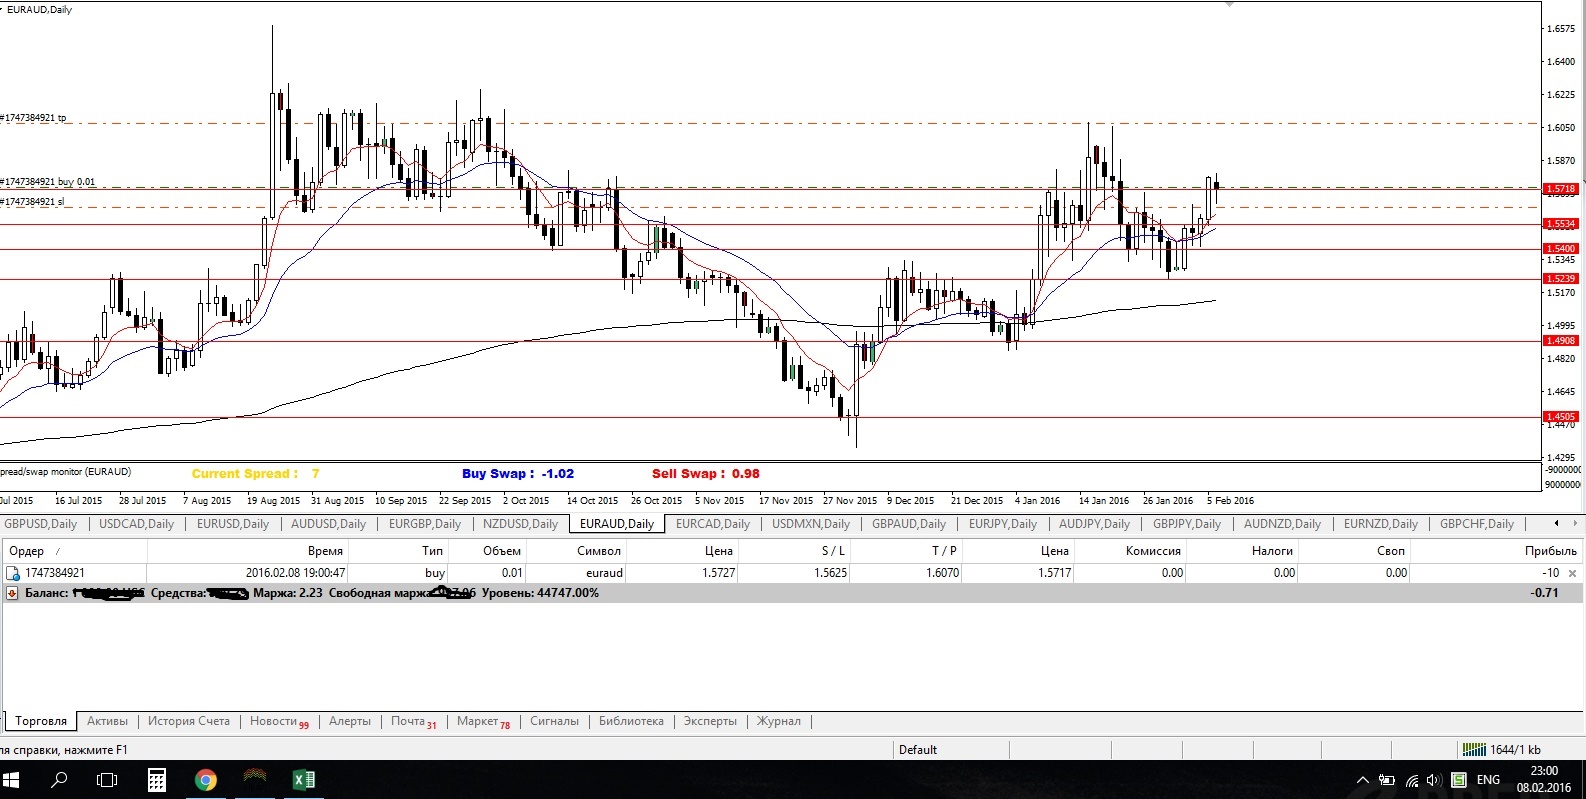Select the order icon beside ticket 1747384921
This screenshot has width=1586, height=799.
click(x=13, y=573)
